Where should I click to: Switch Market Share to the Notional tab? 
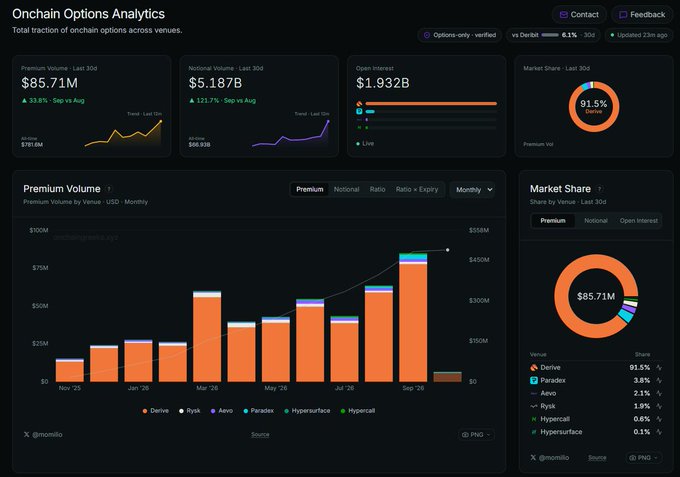pos(596,221)
